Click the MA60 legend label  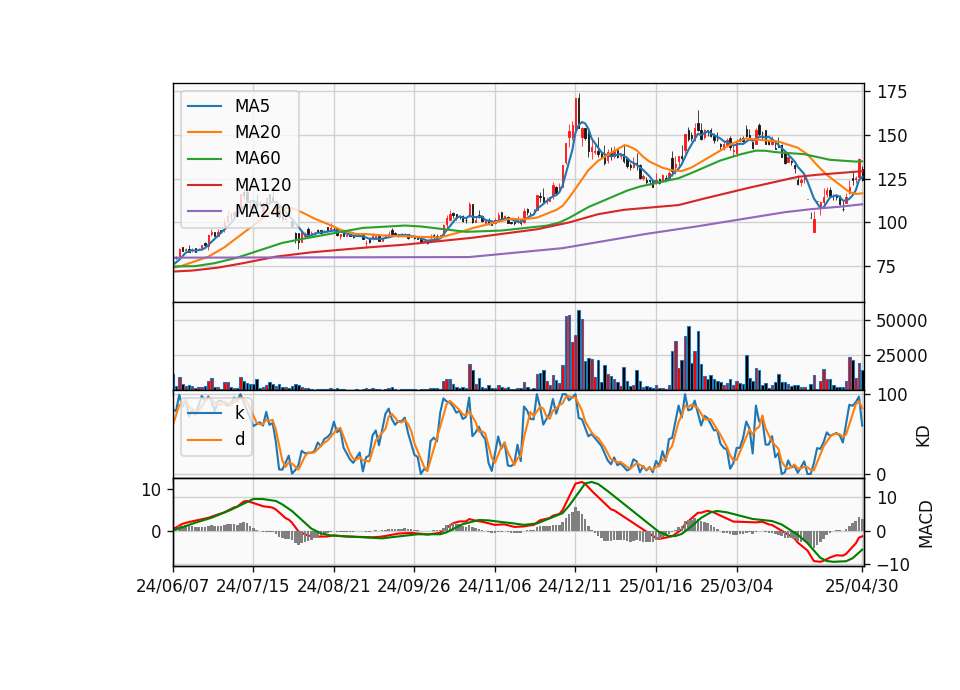(x=258, y=159)
